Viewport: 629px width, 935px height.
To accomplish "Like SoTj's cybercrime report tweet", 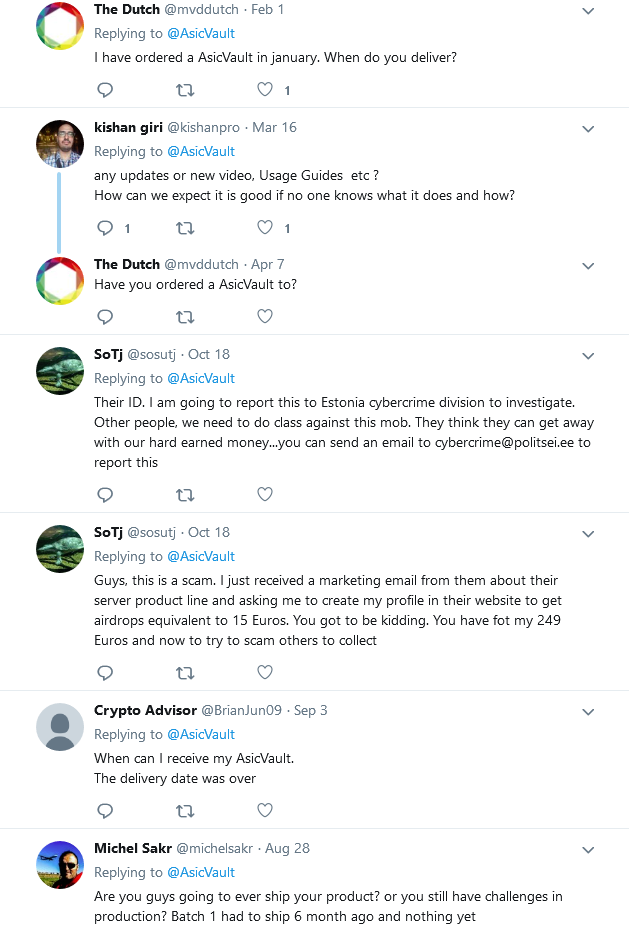I will (x=265, y=494).
